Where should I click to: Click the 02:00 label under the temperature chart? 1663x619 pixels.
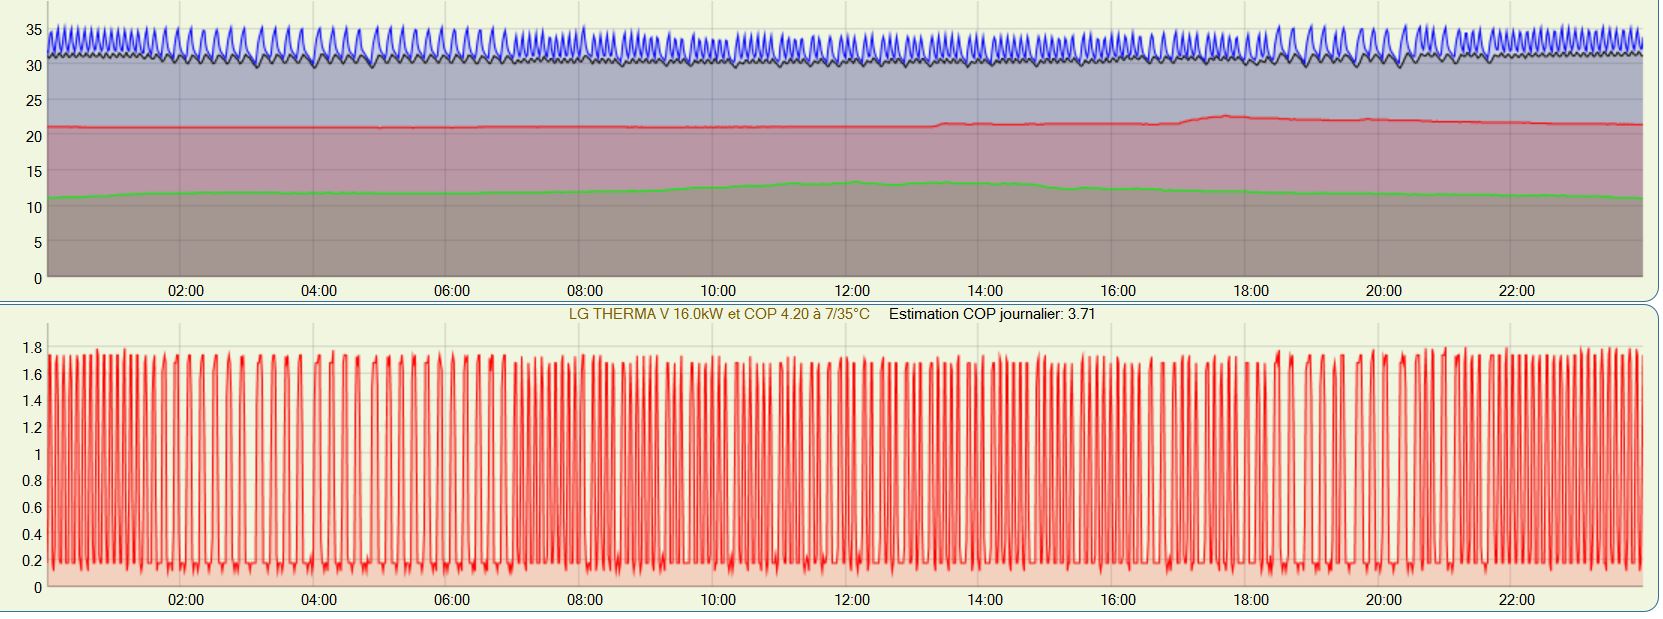pyautogui.click(x=186, y=291)
